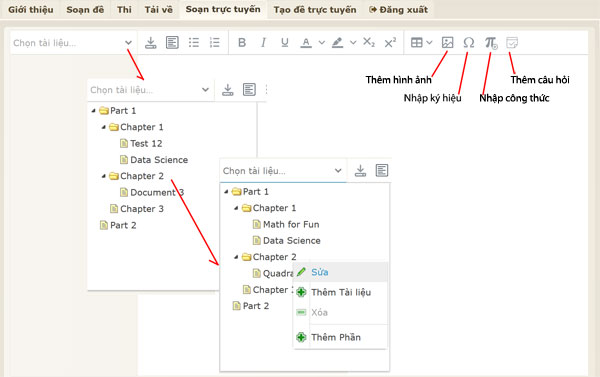Open the table options dropdown arrow
Image resolution: width=600 pixels, height=377 pixels.
(429, 42)
